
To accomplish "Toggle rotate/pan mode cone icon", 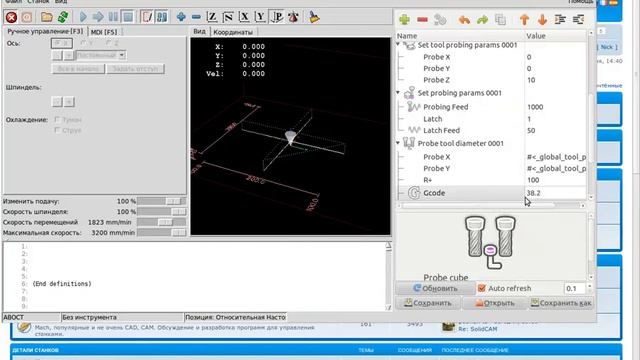I will (x=293, y=17).
